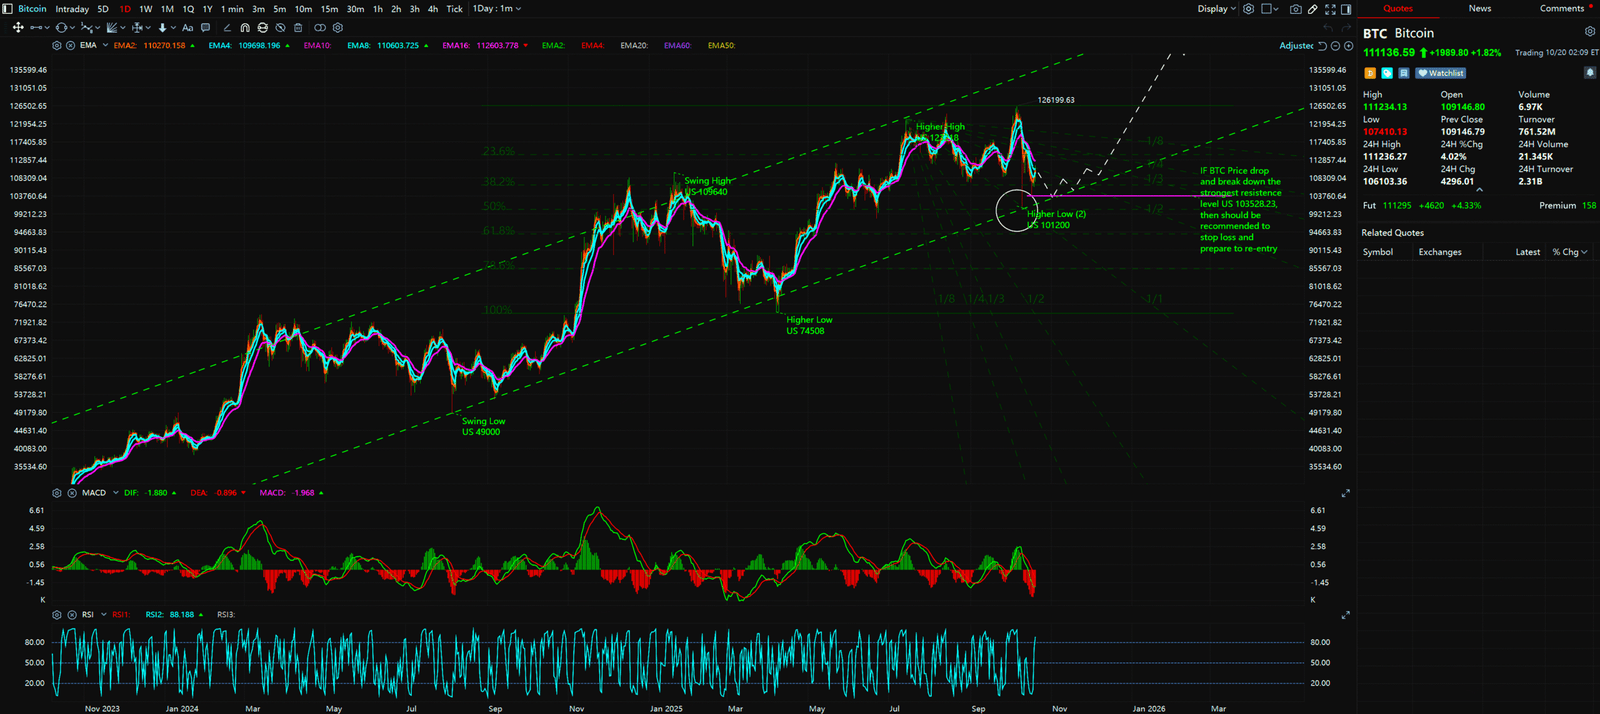Enter fullscreen chart mode

click(1330, 9)
